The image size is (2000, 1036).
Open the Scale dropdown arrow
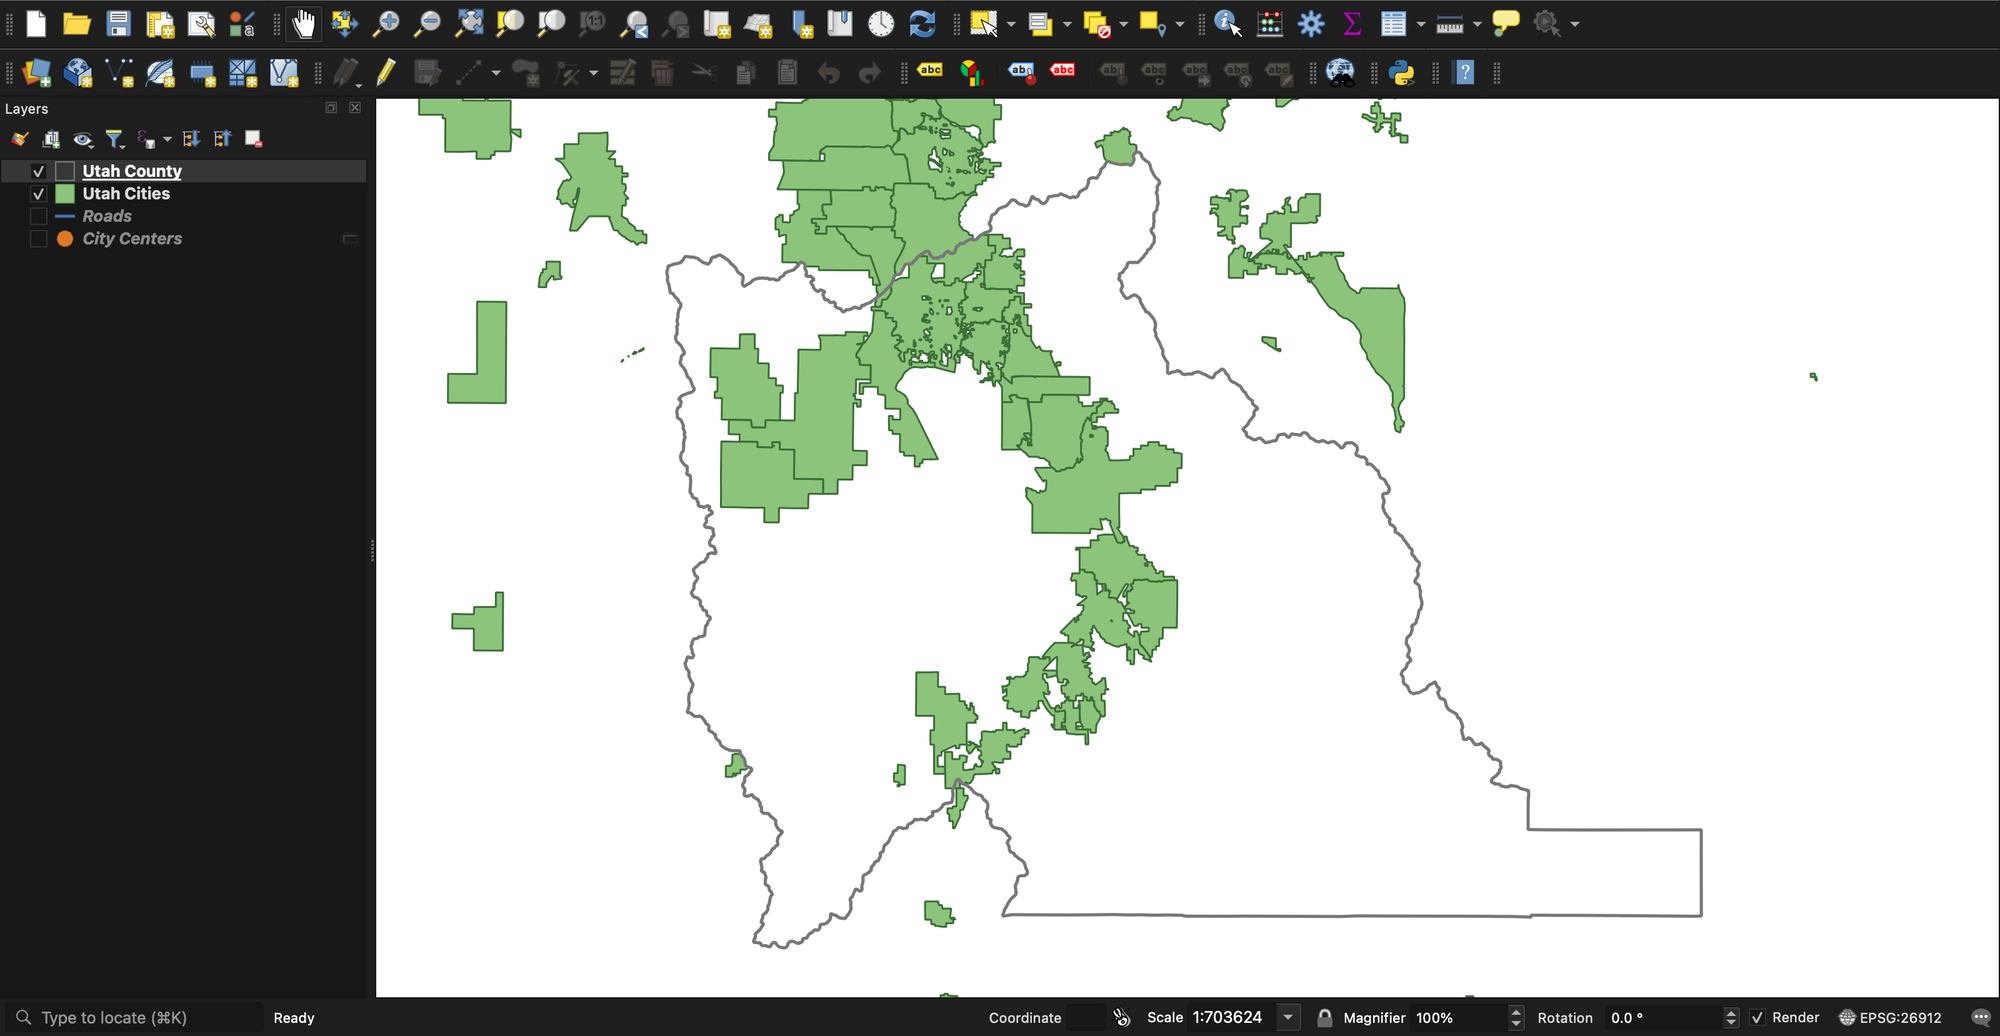[1288, 1018]
